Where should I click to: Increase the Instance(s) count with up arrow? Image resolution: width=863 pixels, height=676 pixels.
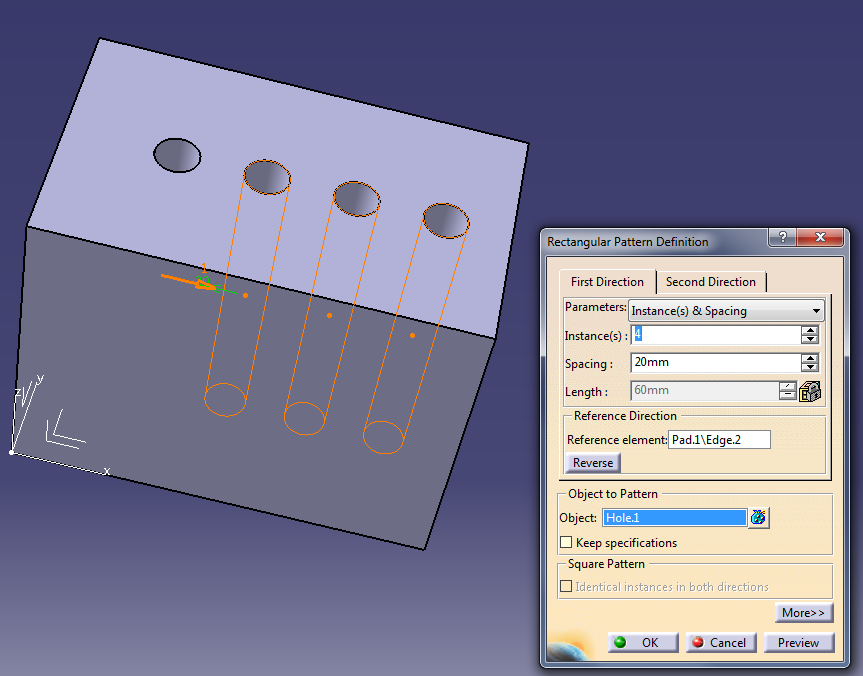coord(810,331)
